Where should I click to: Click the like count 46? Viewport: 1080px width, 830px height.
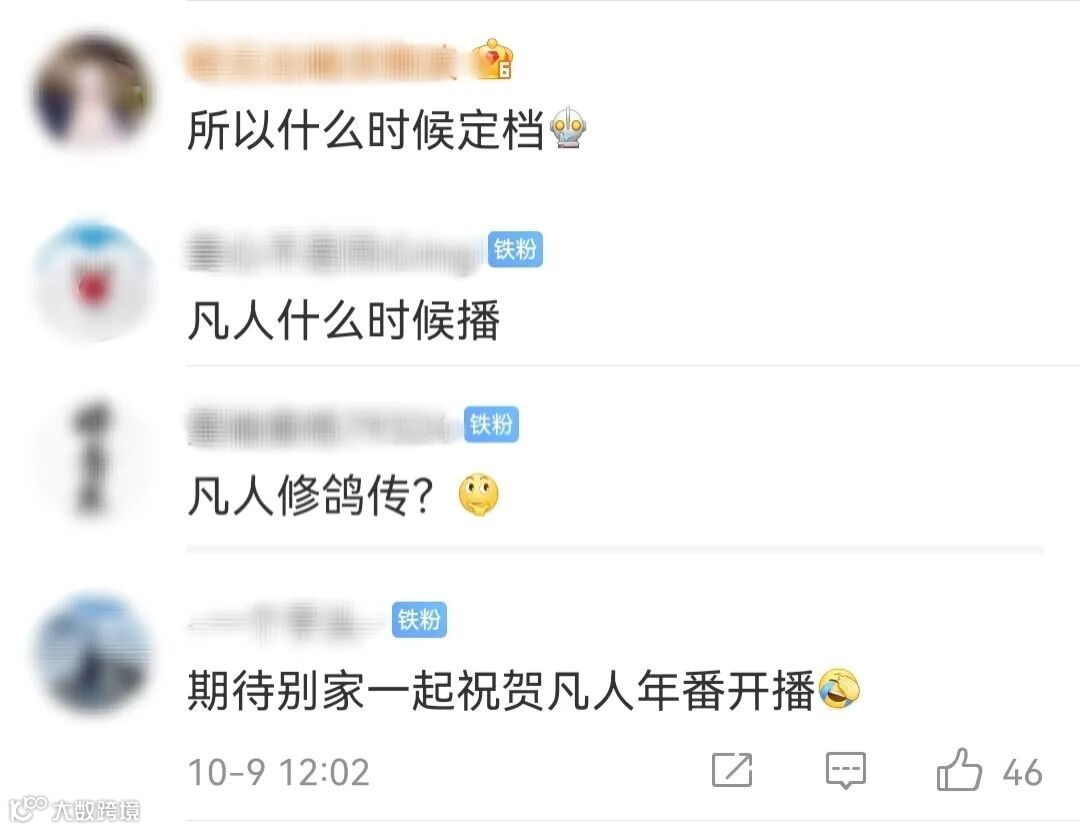[x=1022, y=772]
